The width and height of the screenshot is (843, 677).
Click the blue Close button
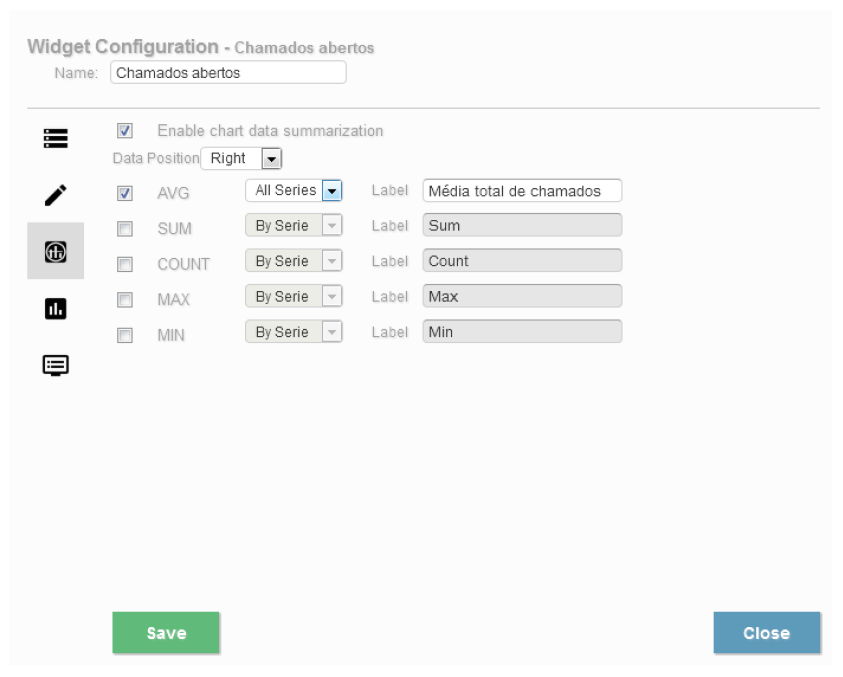(766, 633)
